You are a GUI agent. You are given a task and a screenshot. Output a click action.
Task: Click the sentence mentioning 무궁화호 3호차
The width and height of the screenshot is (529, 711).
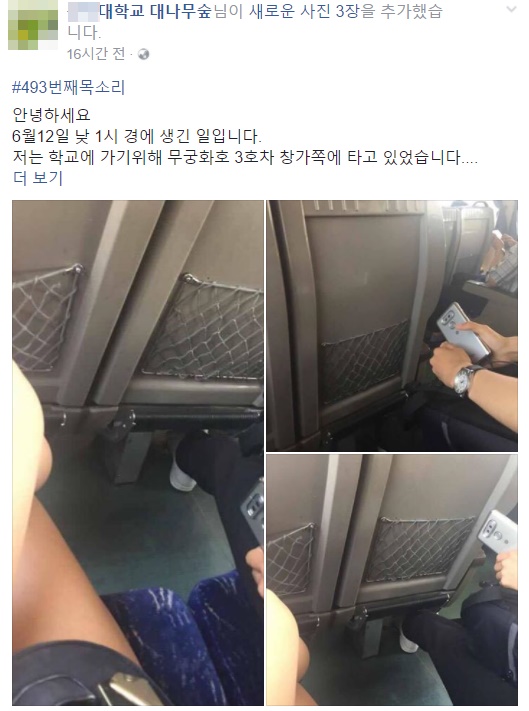(x=245, y=157)
